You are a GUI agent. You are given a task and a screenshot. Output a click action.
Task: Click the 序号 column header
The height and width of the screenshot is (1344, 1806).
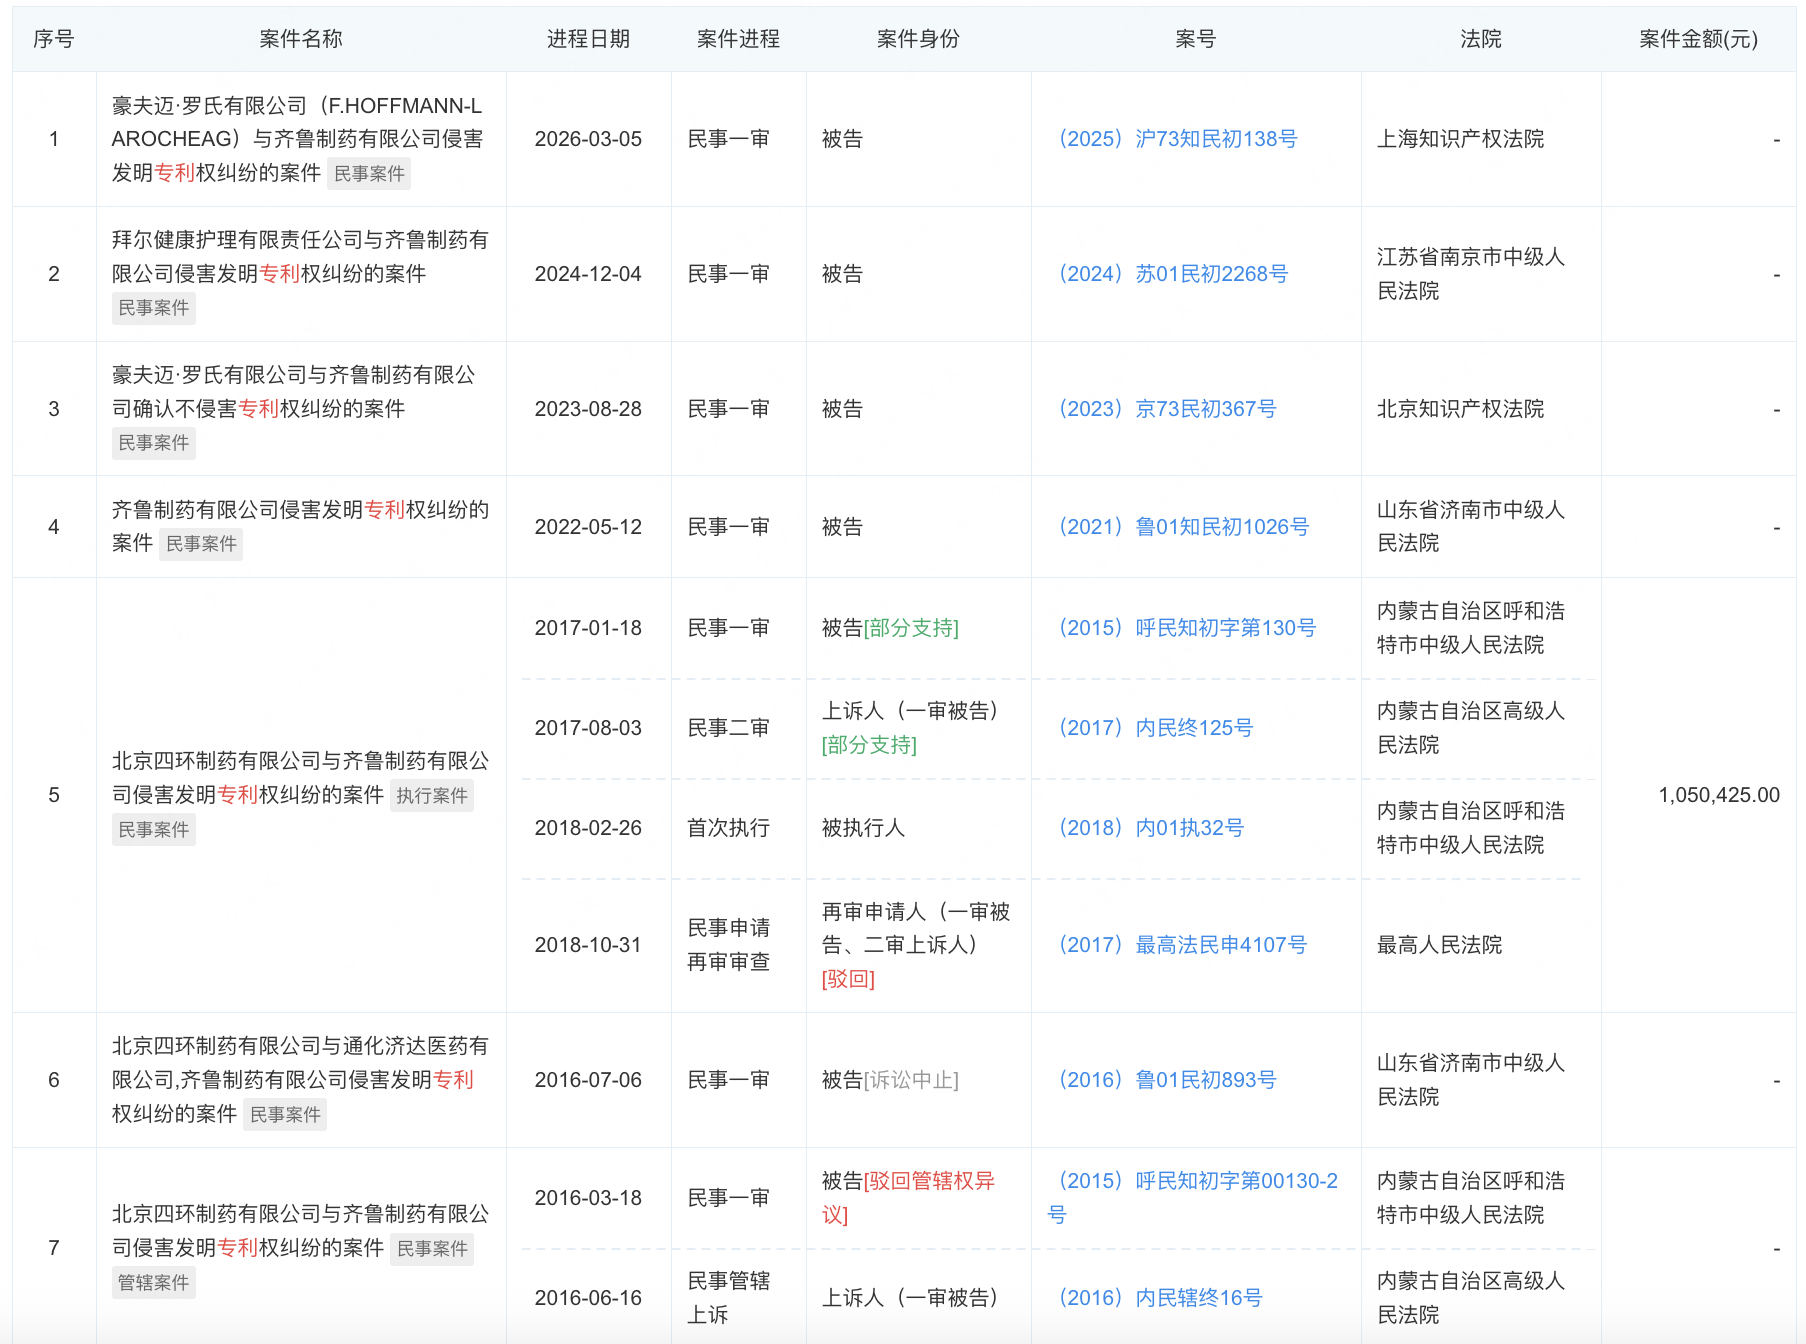click(54, 39)
